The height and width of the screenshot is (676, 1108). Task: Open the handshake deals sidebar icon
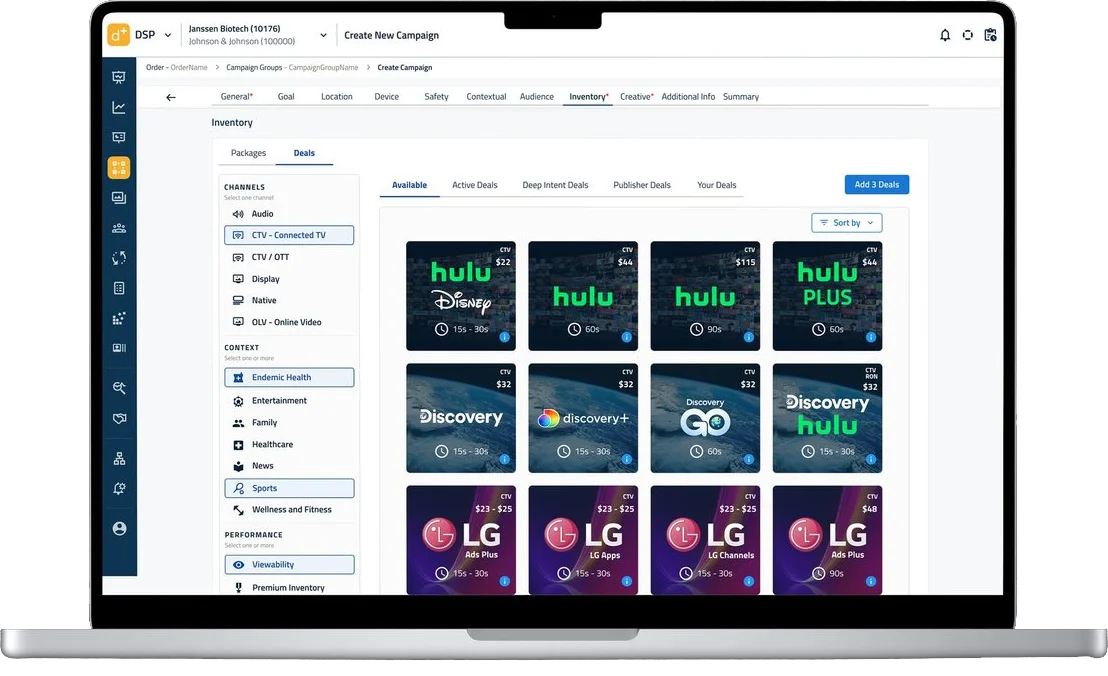[x=119, y=418]
